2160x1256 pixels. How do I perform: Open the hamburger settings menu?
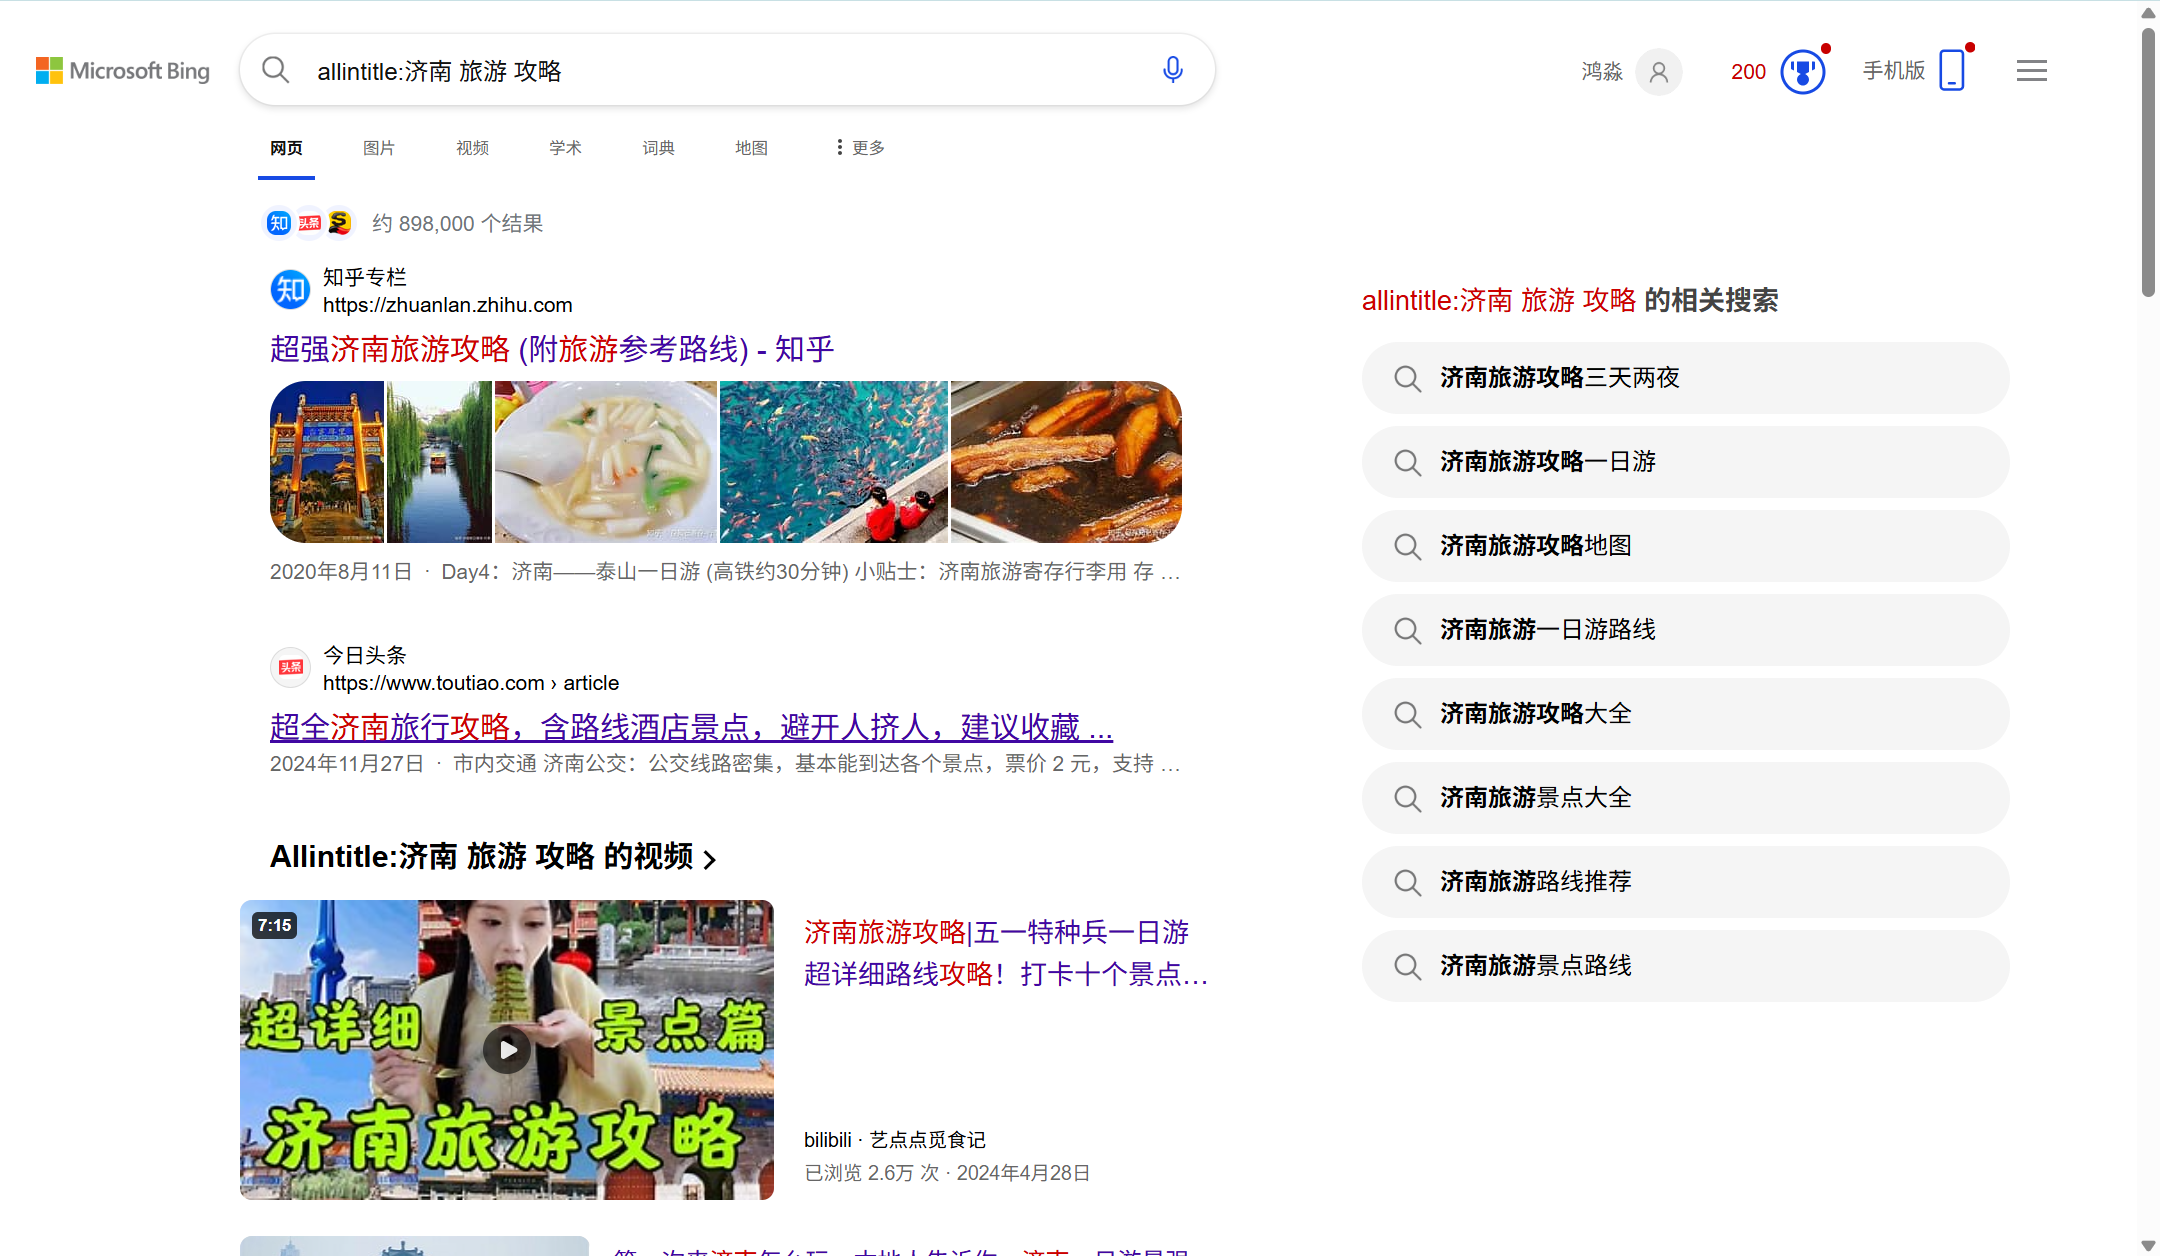click(2031, 70)
